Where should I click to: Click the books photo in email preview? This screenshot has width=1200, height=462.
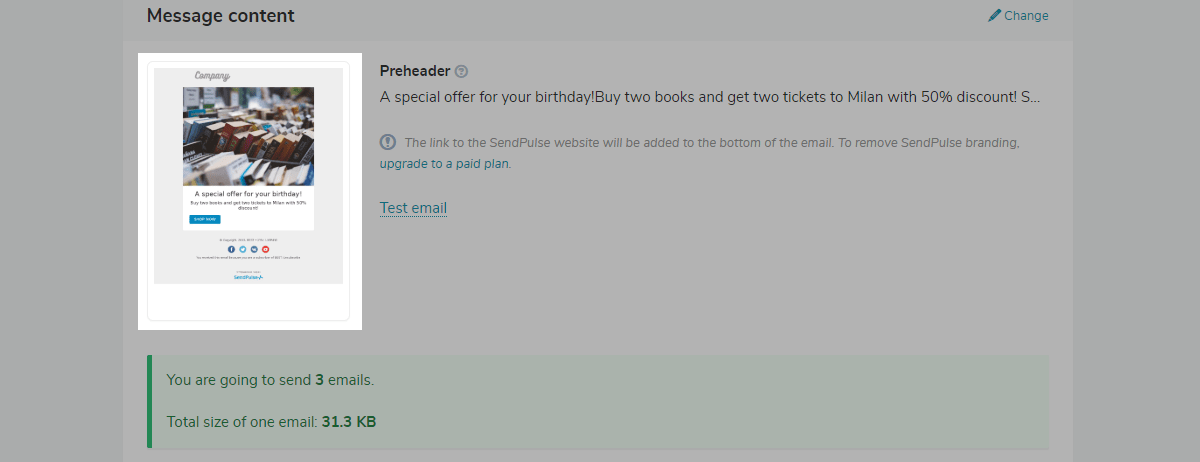pyautogui.click(x=248, y=136)
